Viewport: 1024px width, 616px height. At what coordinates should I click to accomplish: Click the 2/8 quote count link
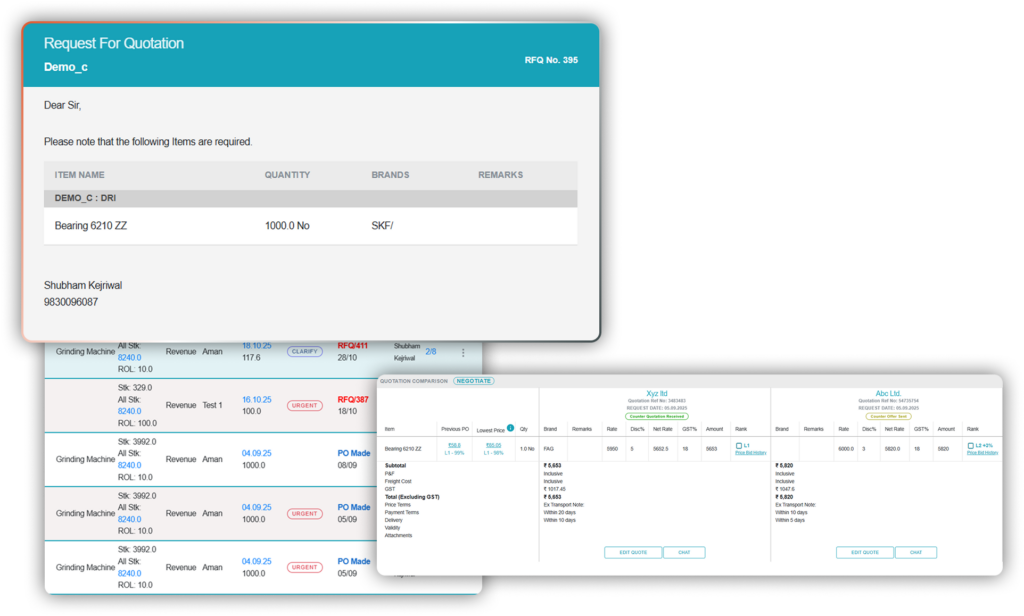tap(431, 352)
